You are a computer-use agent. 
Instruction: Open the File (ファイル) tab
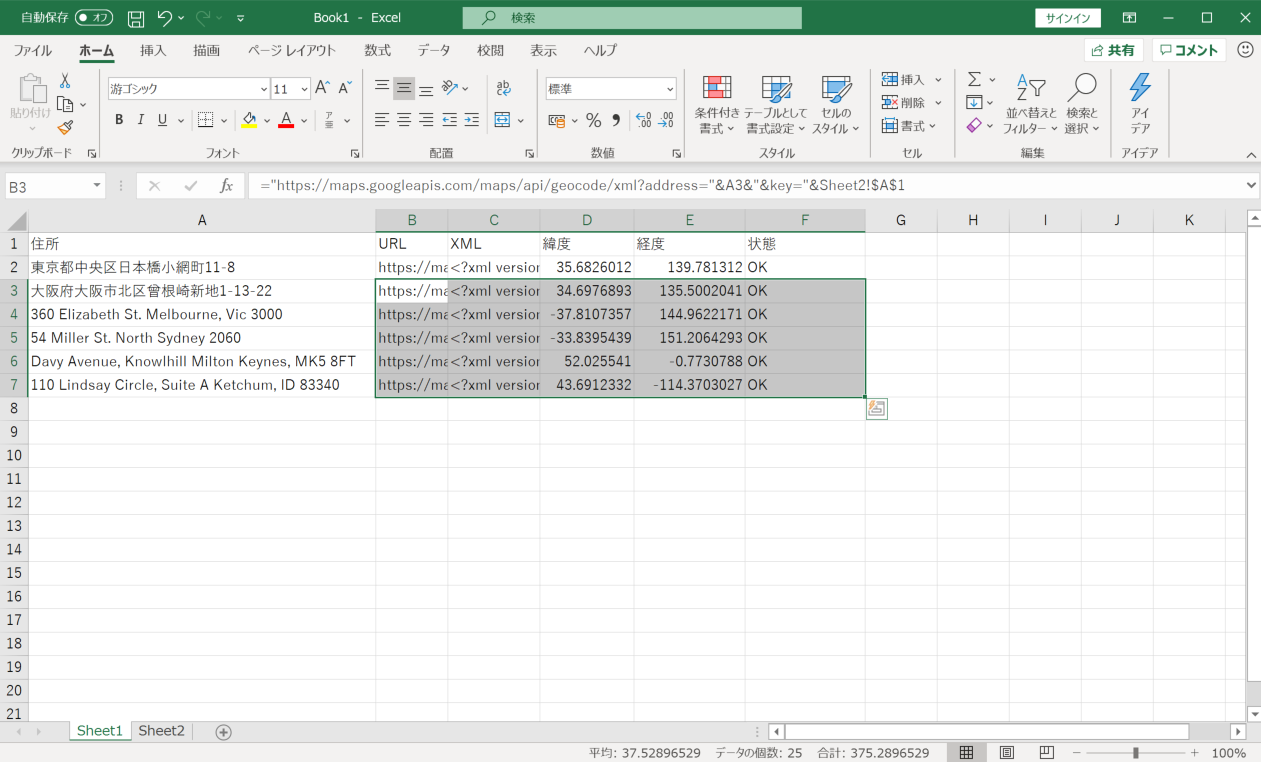click(33, 50)
